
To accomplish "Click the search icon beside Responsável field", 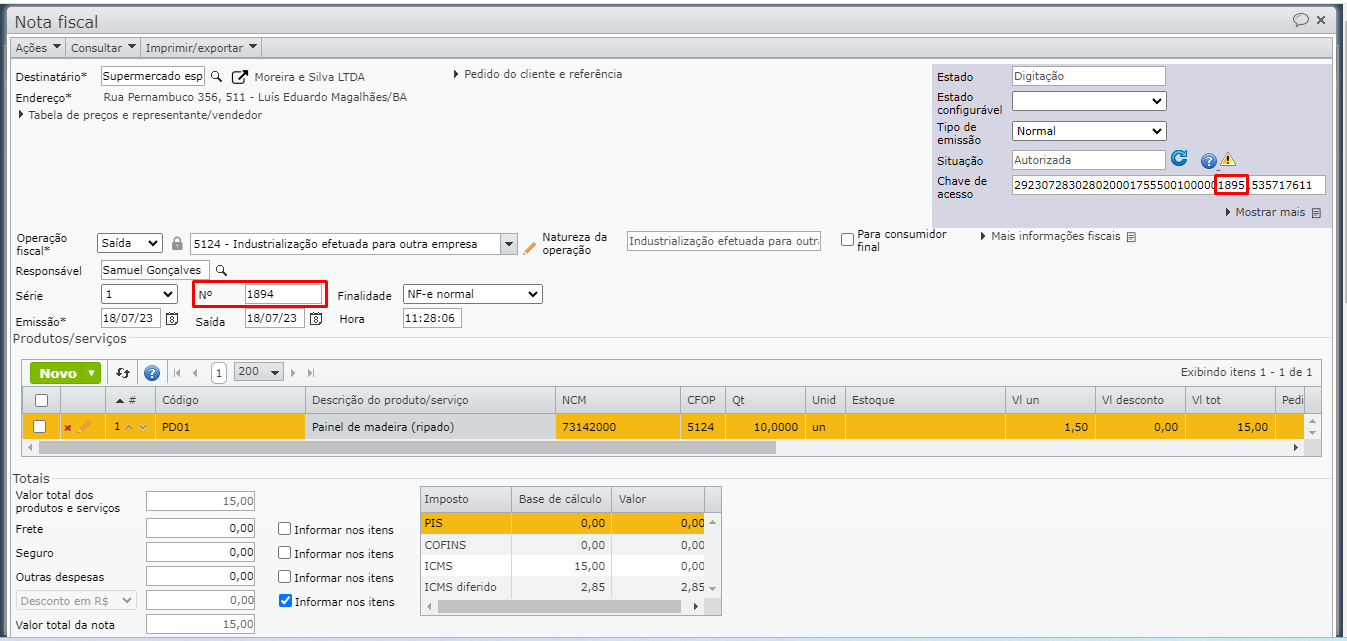I will coord(222,270).
